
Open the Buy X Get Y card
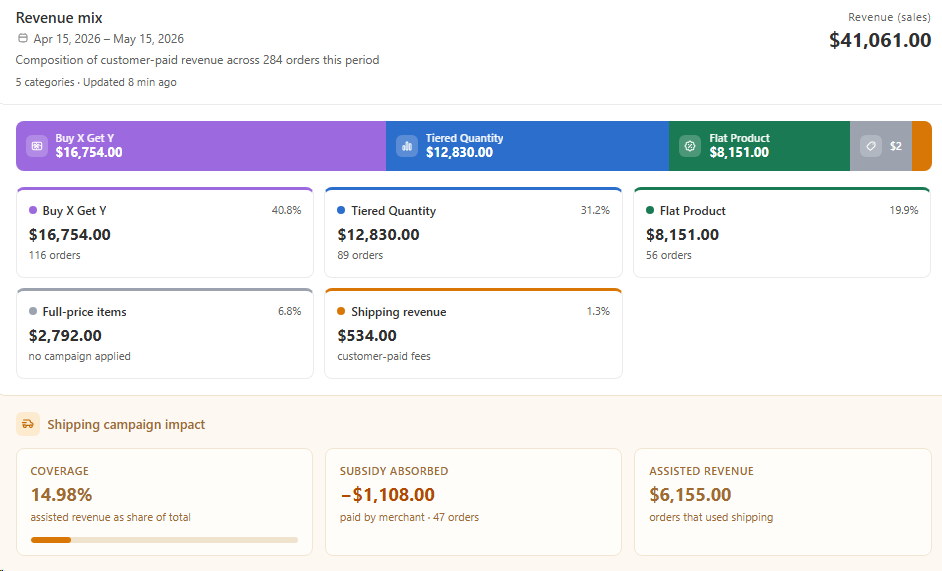coord(165,233)
